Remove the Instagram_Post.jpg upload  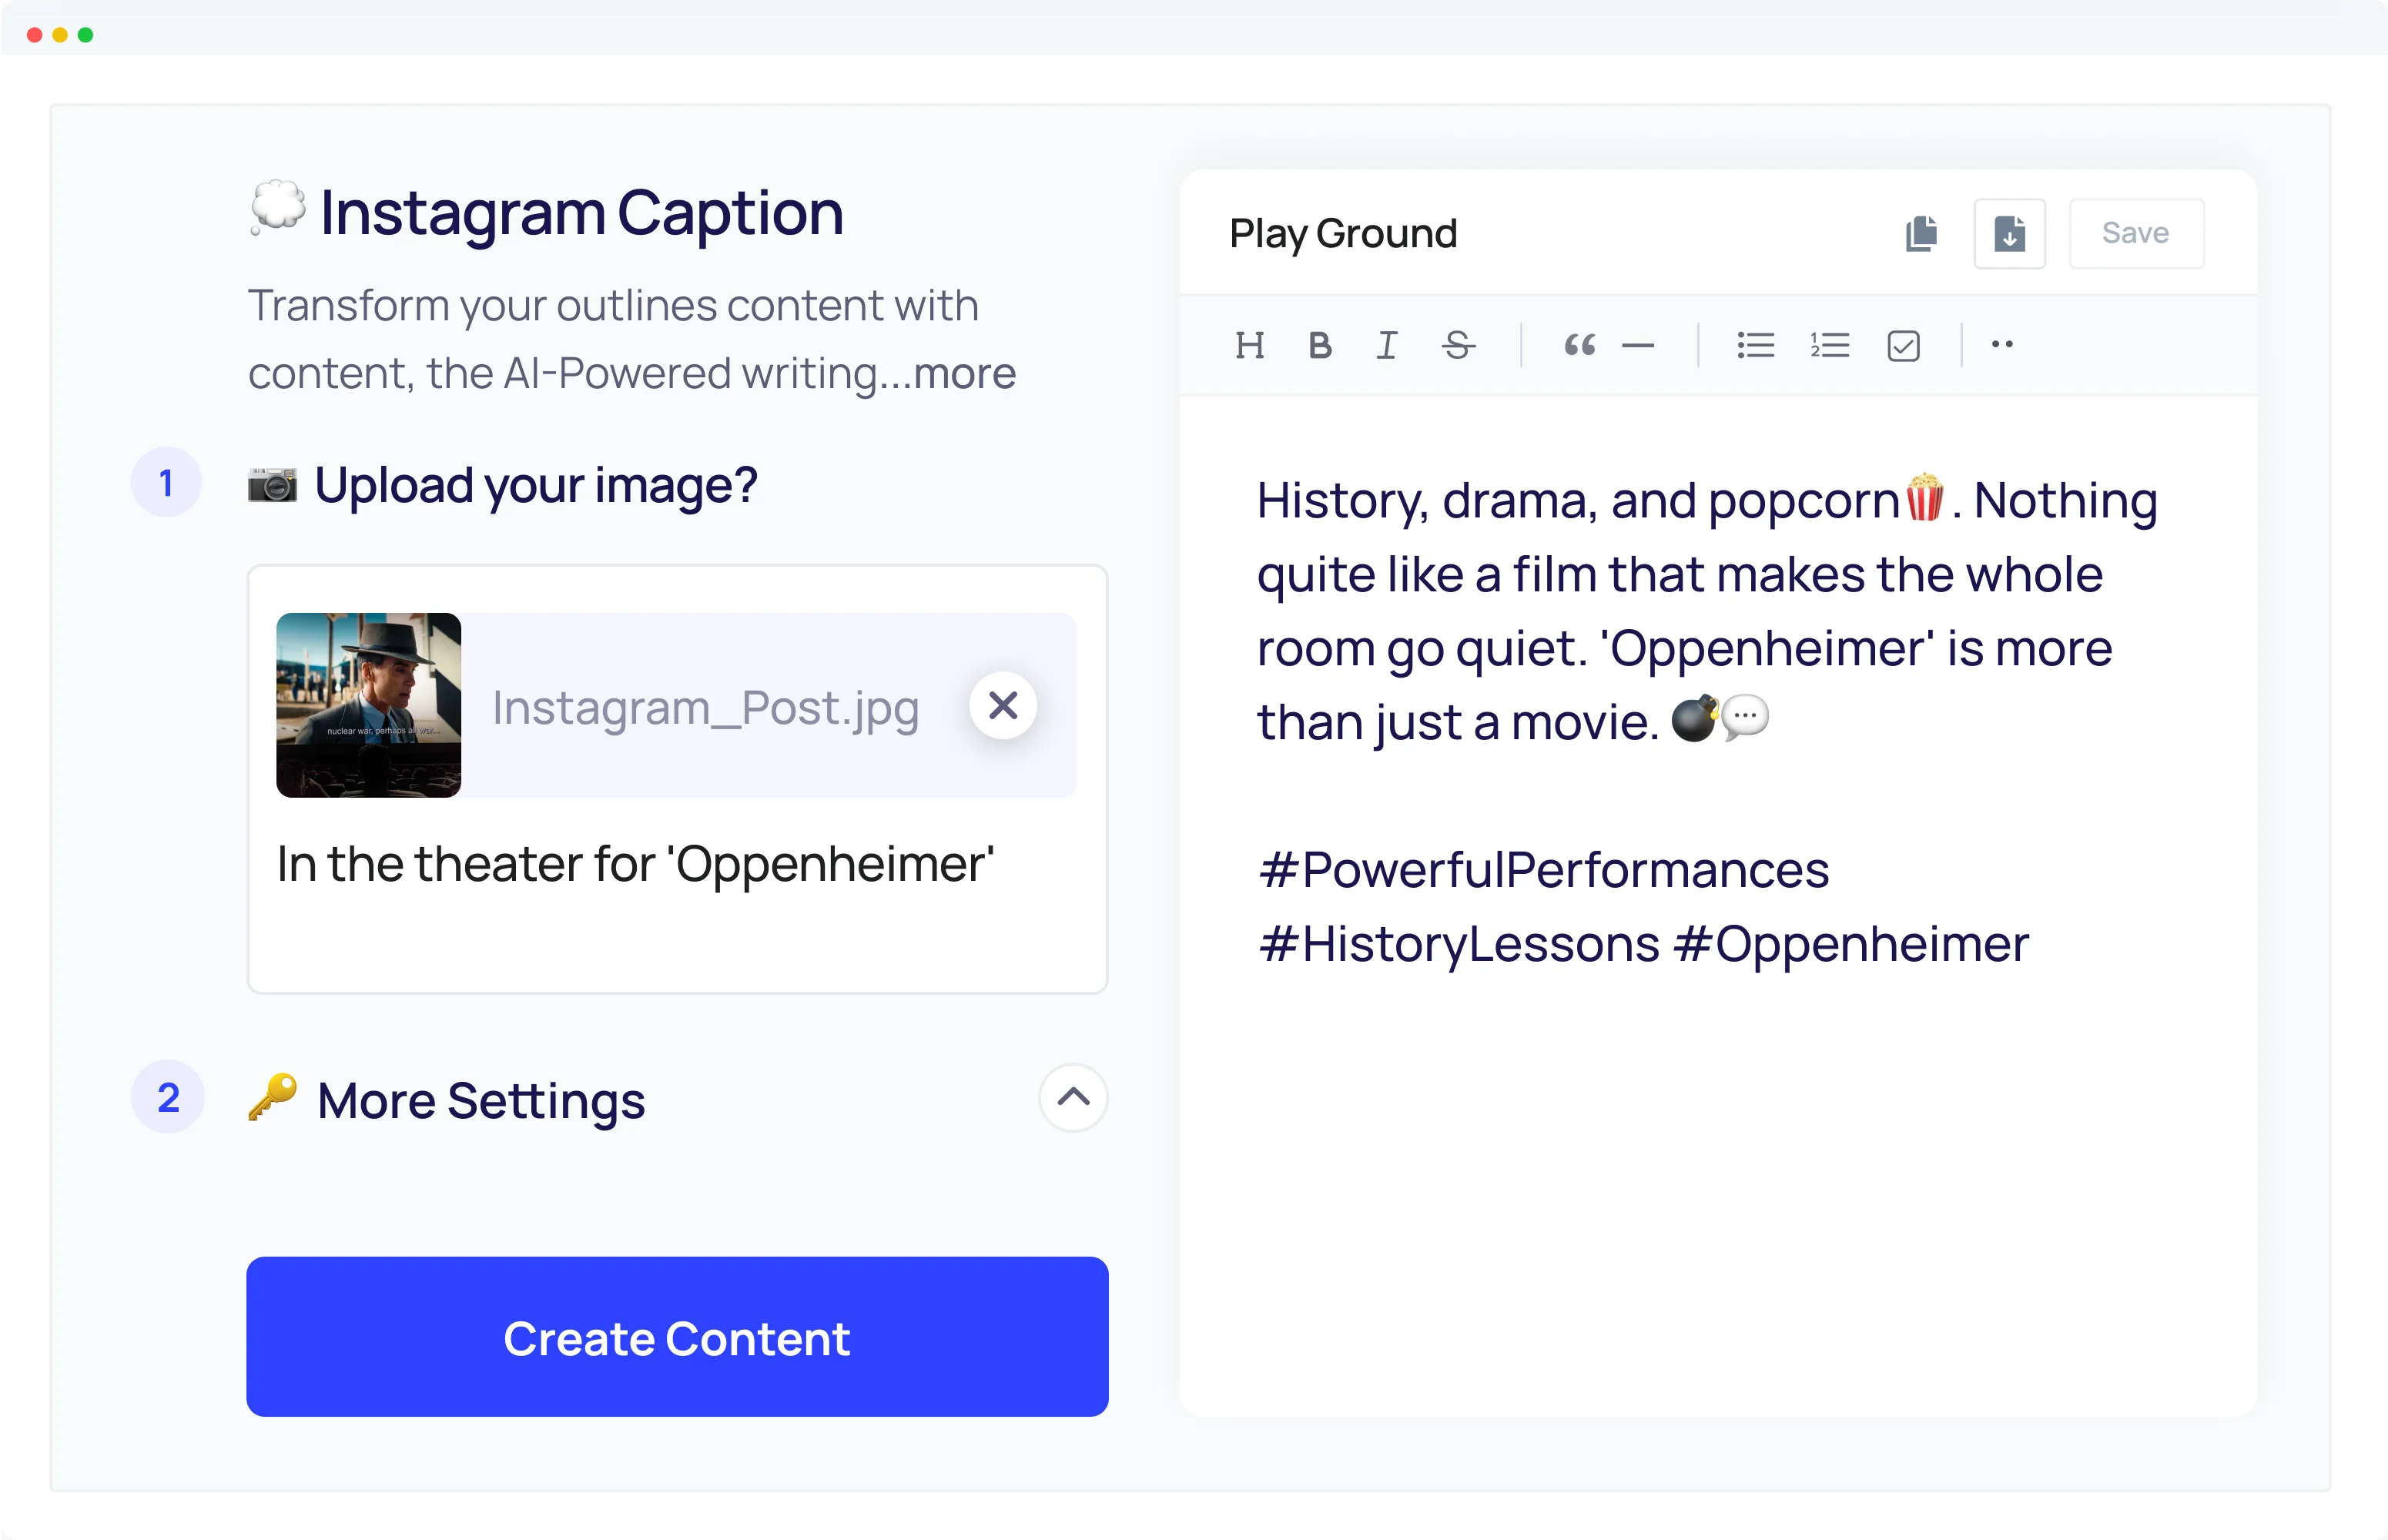[1004, 705]
